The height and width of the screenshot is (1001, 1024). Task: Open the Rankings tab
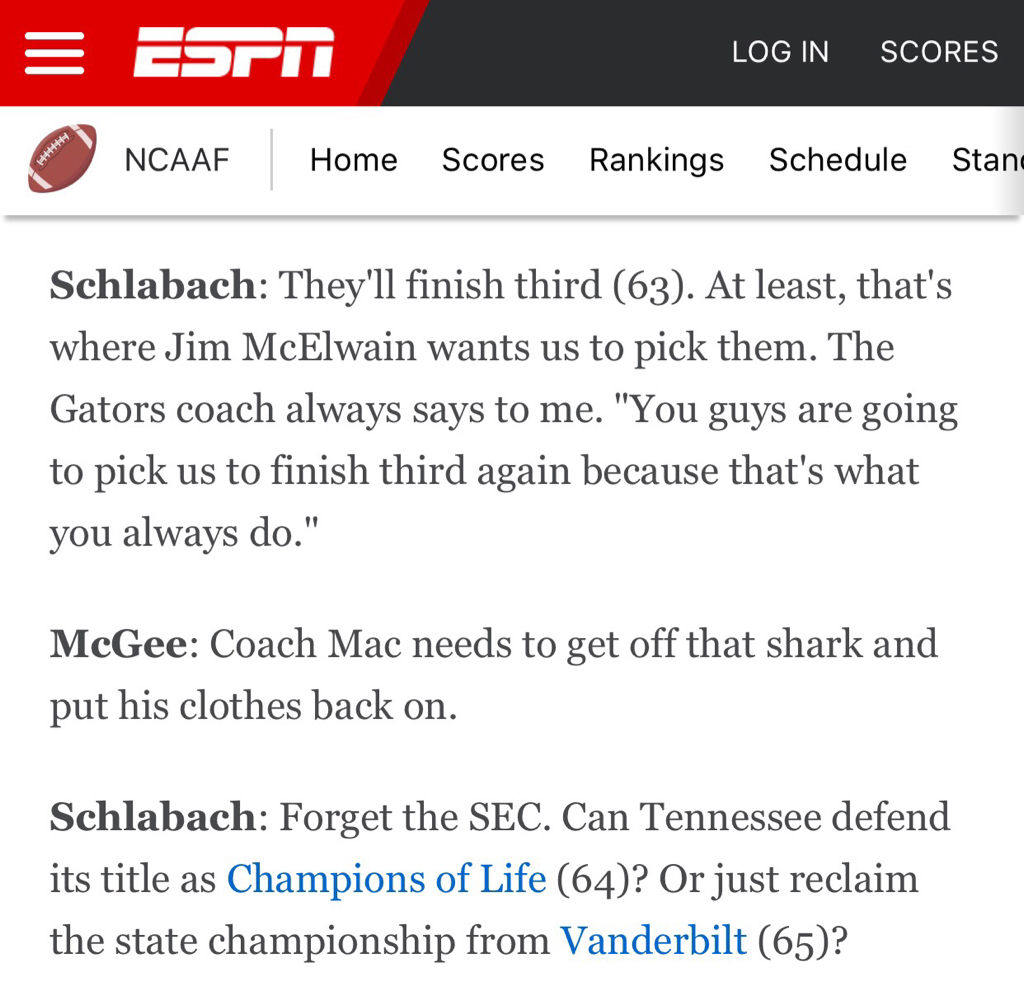pyautogui.click(x=656, y=160)
